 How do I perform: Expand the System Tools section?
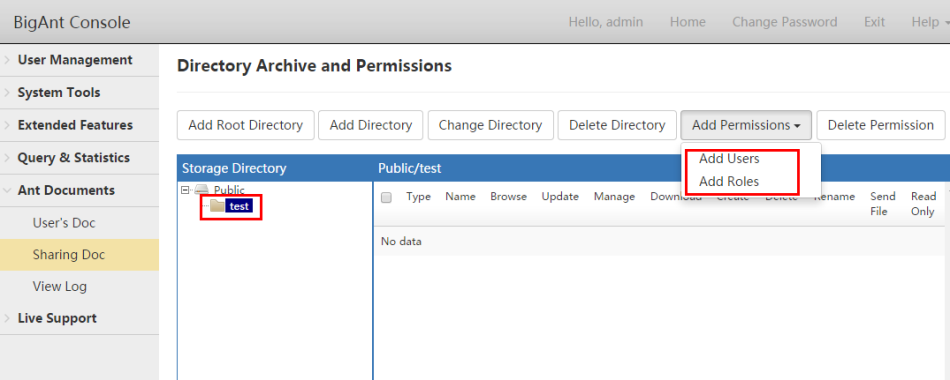coord(79,93)
